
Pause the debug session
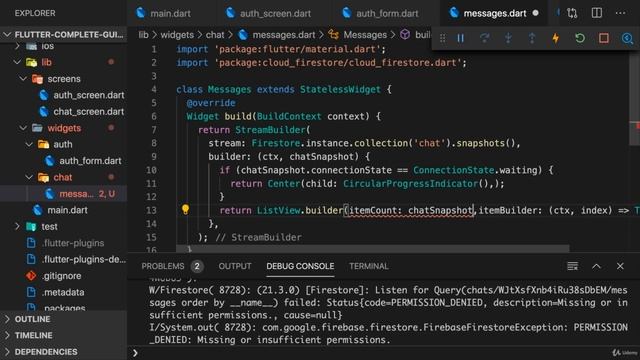coord(460,38)
